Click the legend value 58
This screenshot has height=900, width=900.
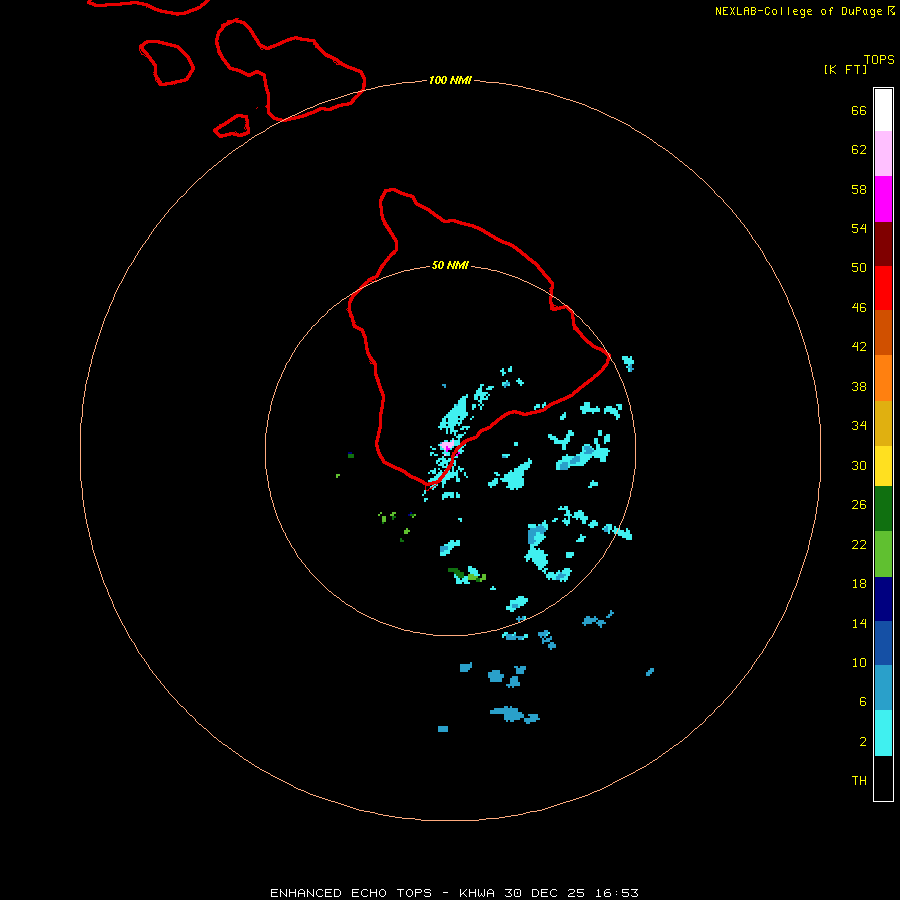click(859, 189)
